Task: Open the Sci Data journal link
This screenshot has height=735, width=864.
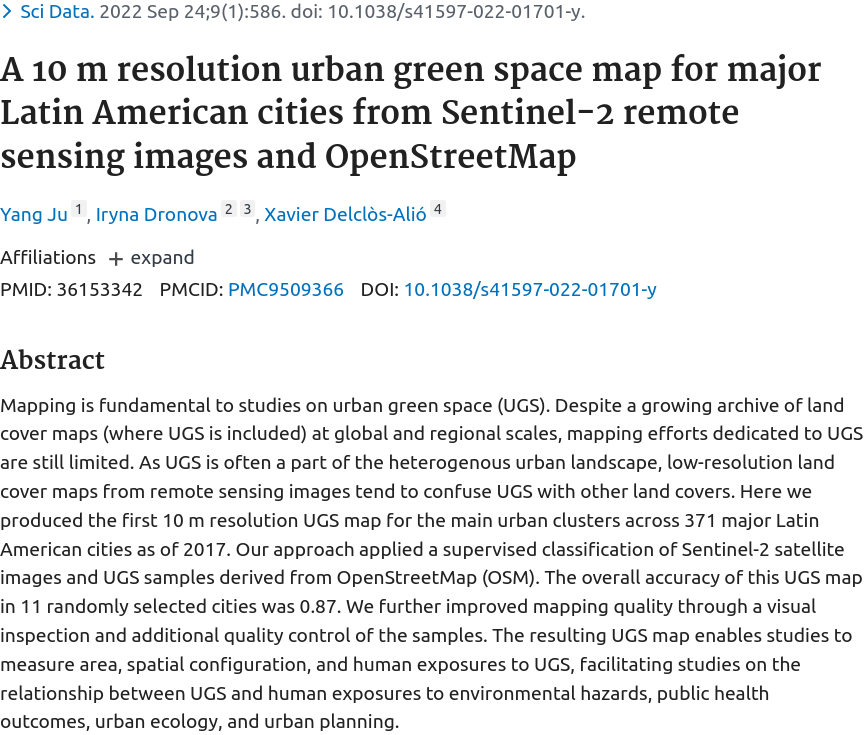Action: (x=57, y=12)
